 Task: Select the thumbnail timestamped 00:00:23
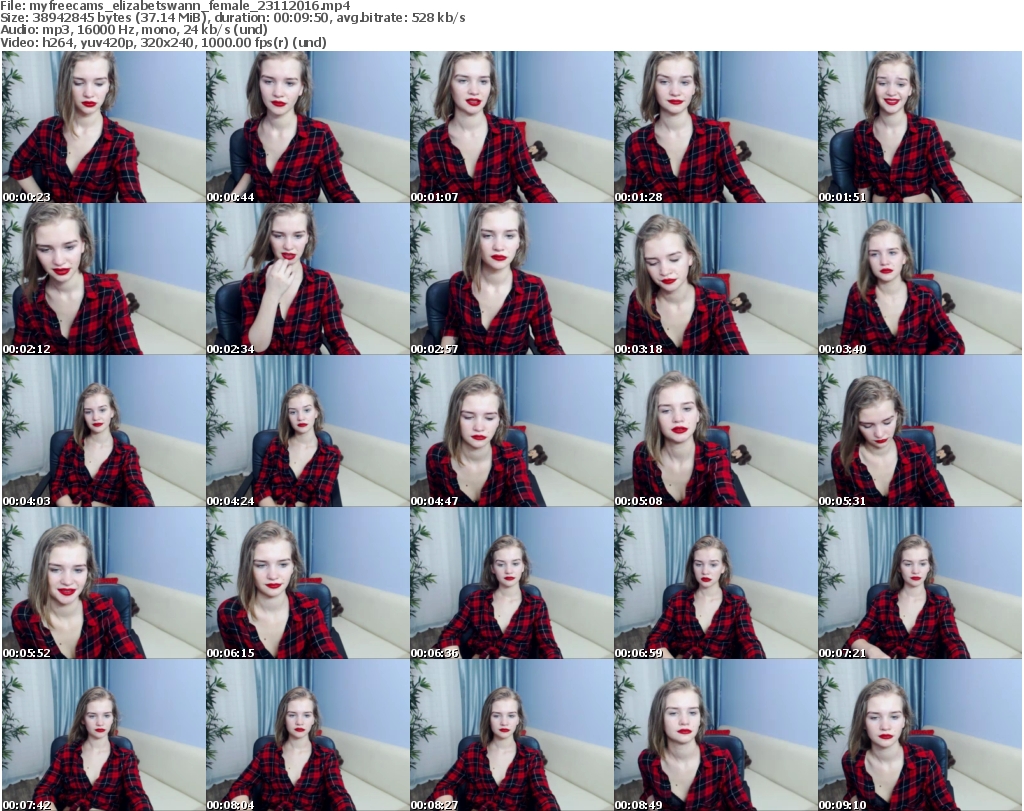point(103,127)
